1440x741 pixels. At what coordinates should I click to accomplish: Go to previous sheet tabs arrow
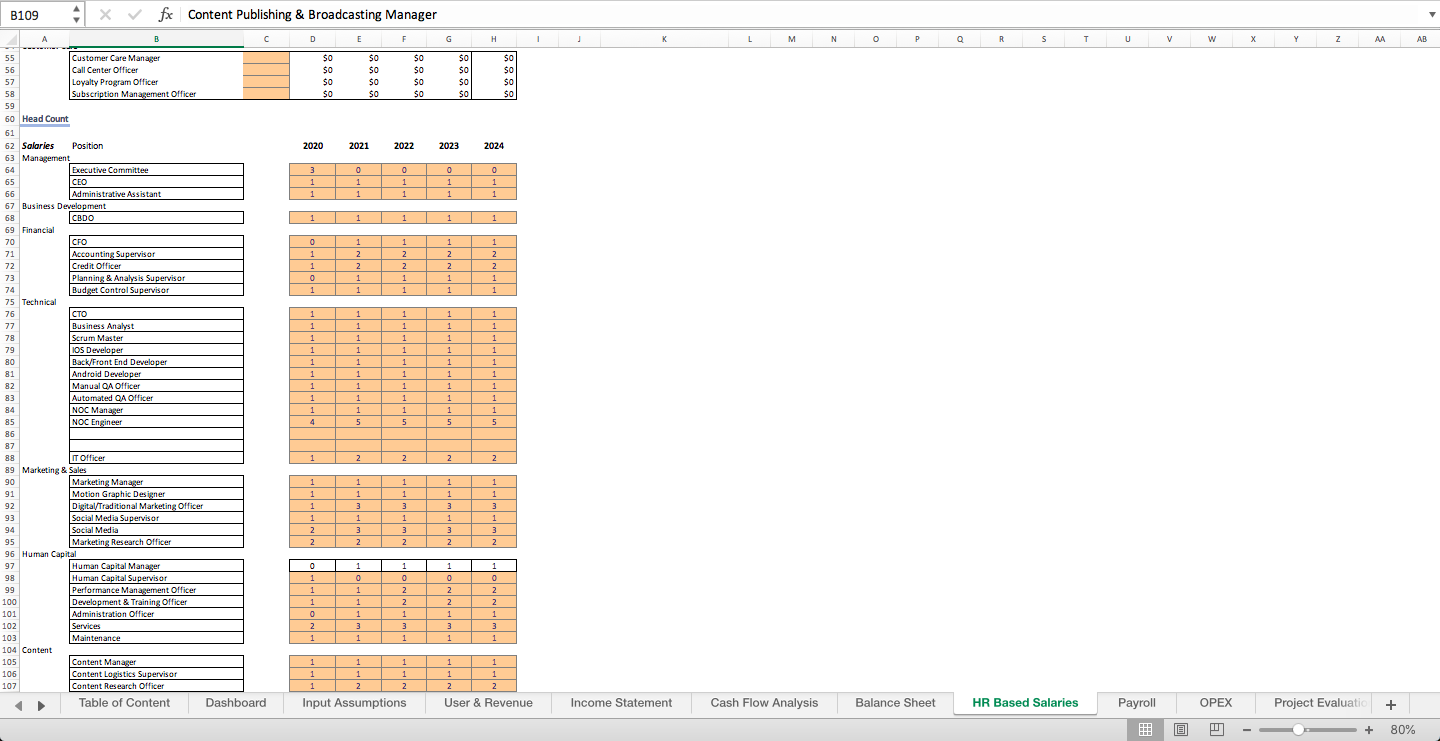pos(19,705)
